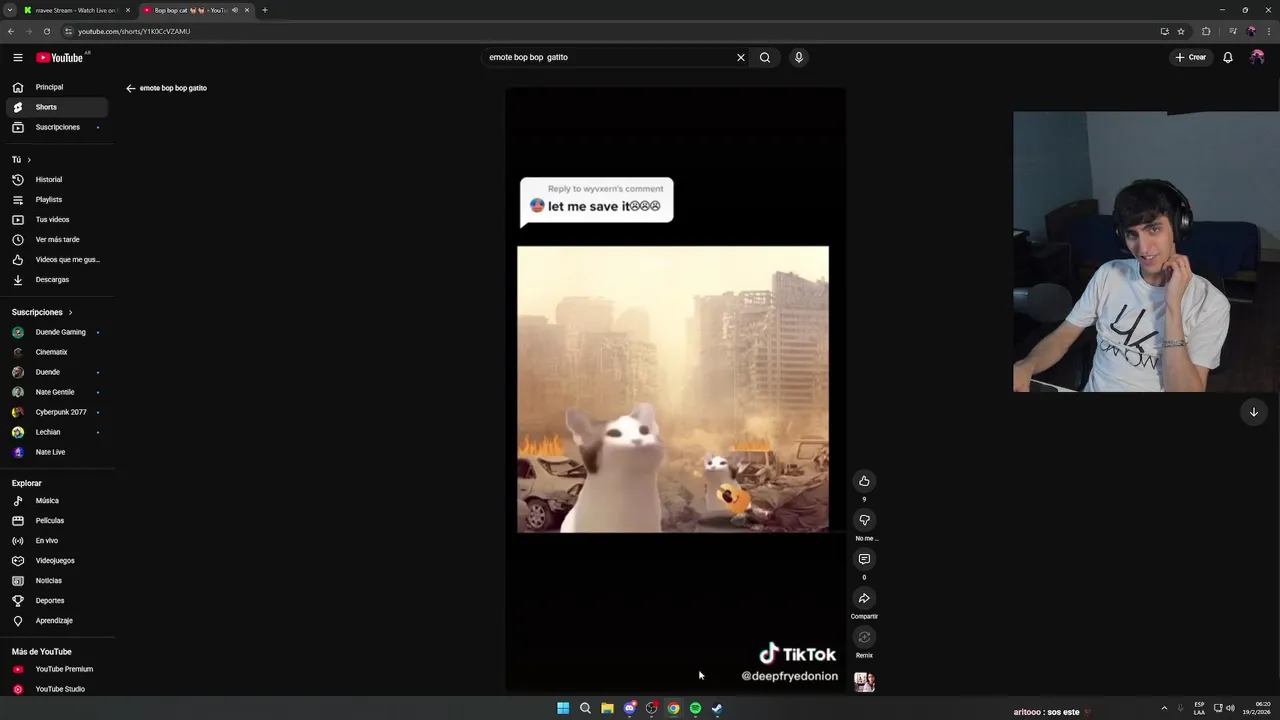1280x720 pixels.
Task: Open Deportes under Explorar
Action: (57, 601)
